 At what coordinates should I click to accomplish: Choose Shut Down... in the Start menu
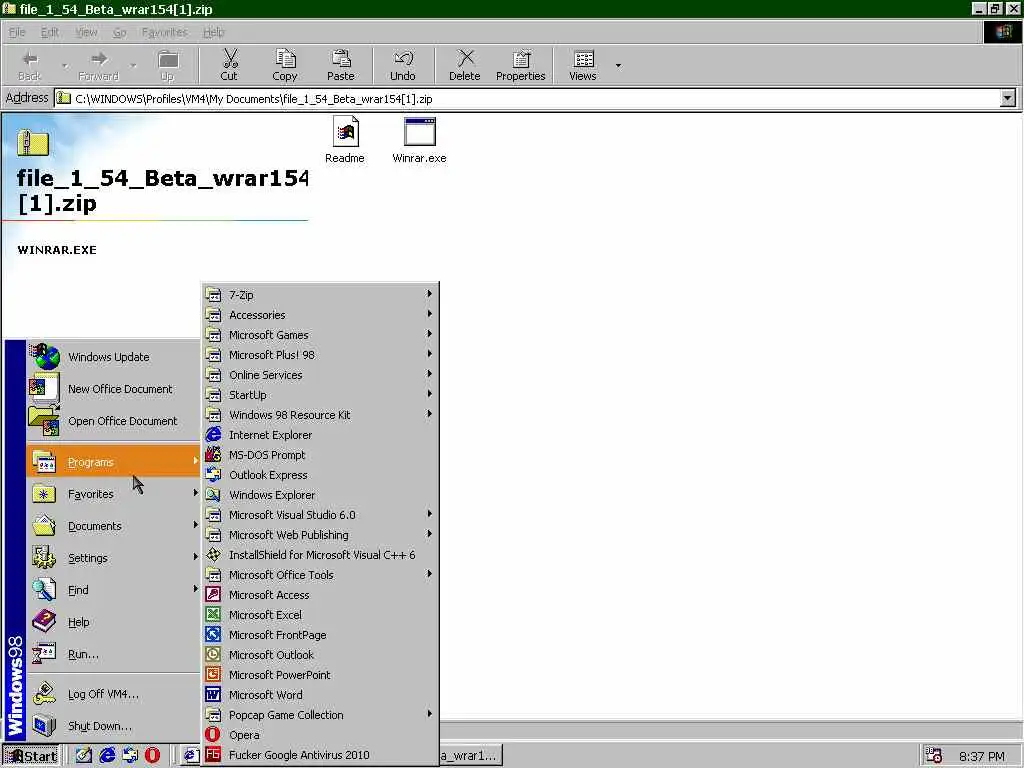pyautogui.click(x=113, y=726)
